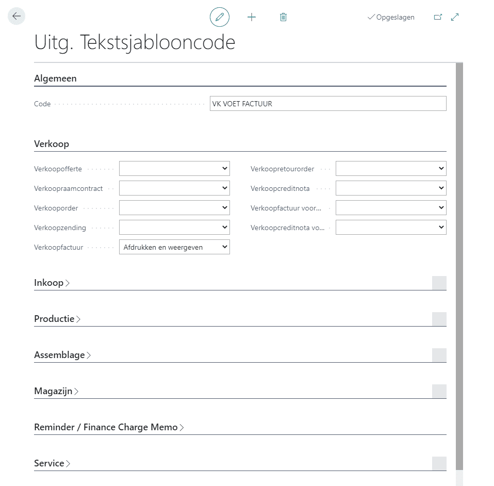This screenshot has height=486, width=494.
Task: Delete record using trash can icon
Action: (283, 17)
